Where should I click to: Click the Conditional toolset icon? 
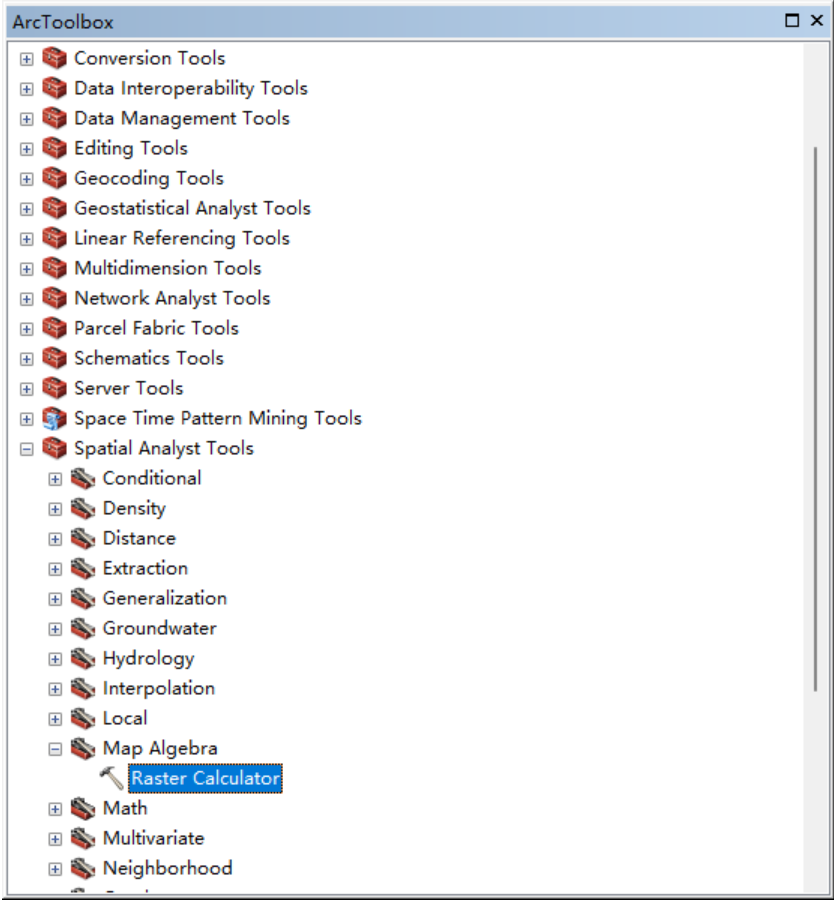pyautogui.click(x=83, y=478)
